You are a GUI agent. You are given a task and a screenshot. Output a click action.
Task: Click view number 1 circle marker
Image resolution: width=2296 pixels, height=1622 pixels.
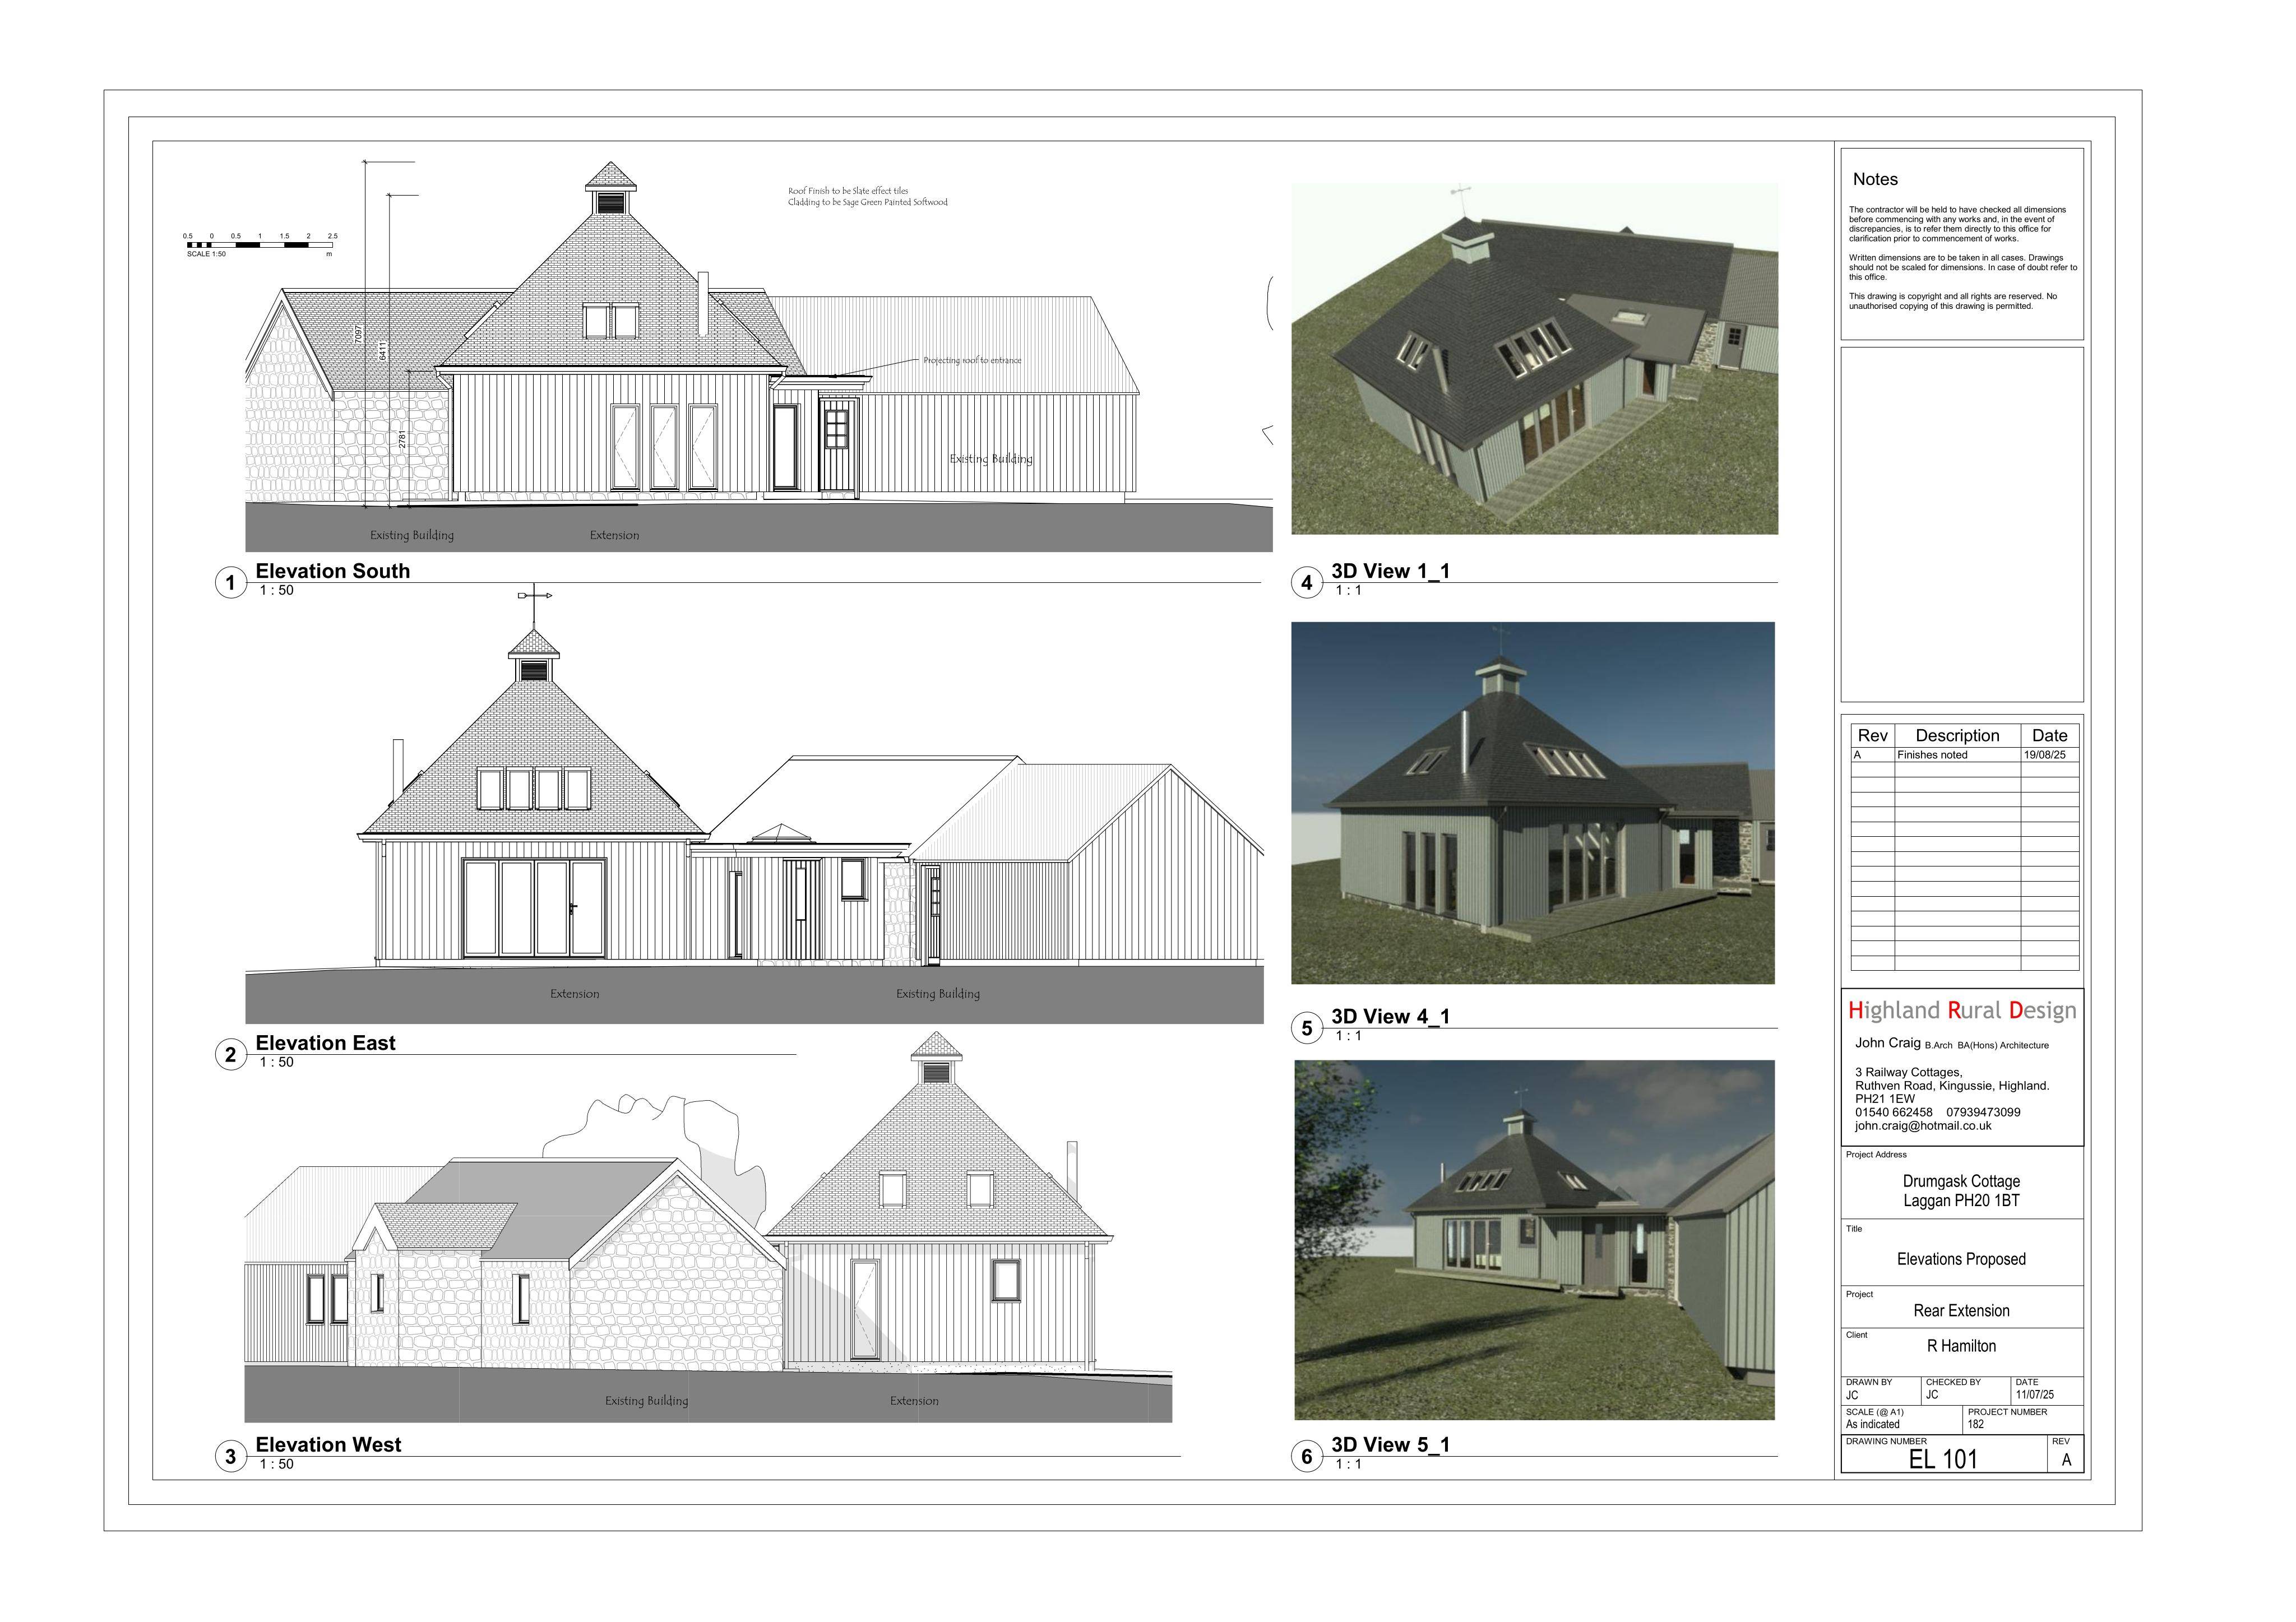231,583
